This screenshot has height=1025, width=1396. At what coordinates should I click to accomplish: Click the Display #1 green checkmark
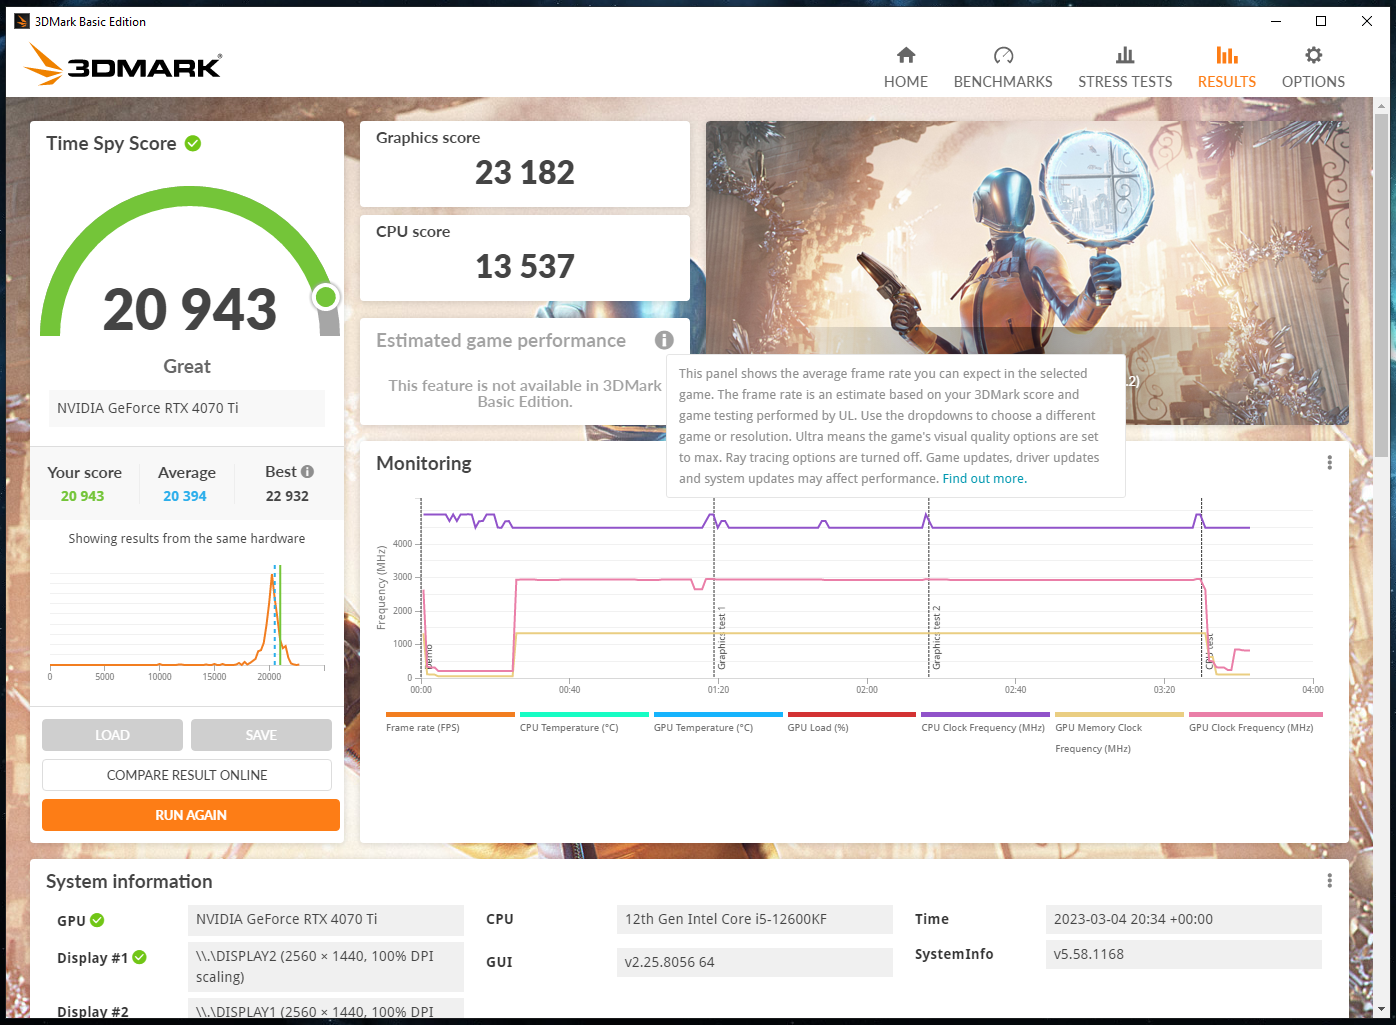click(140, 958)
